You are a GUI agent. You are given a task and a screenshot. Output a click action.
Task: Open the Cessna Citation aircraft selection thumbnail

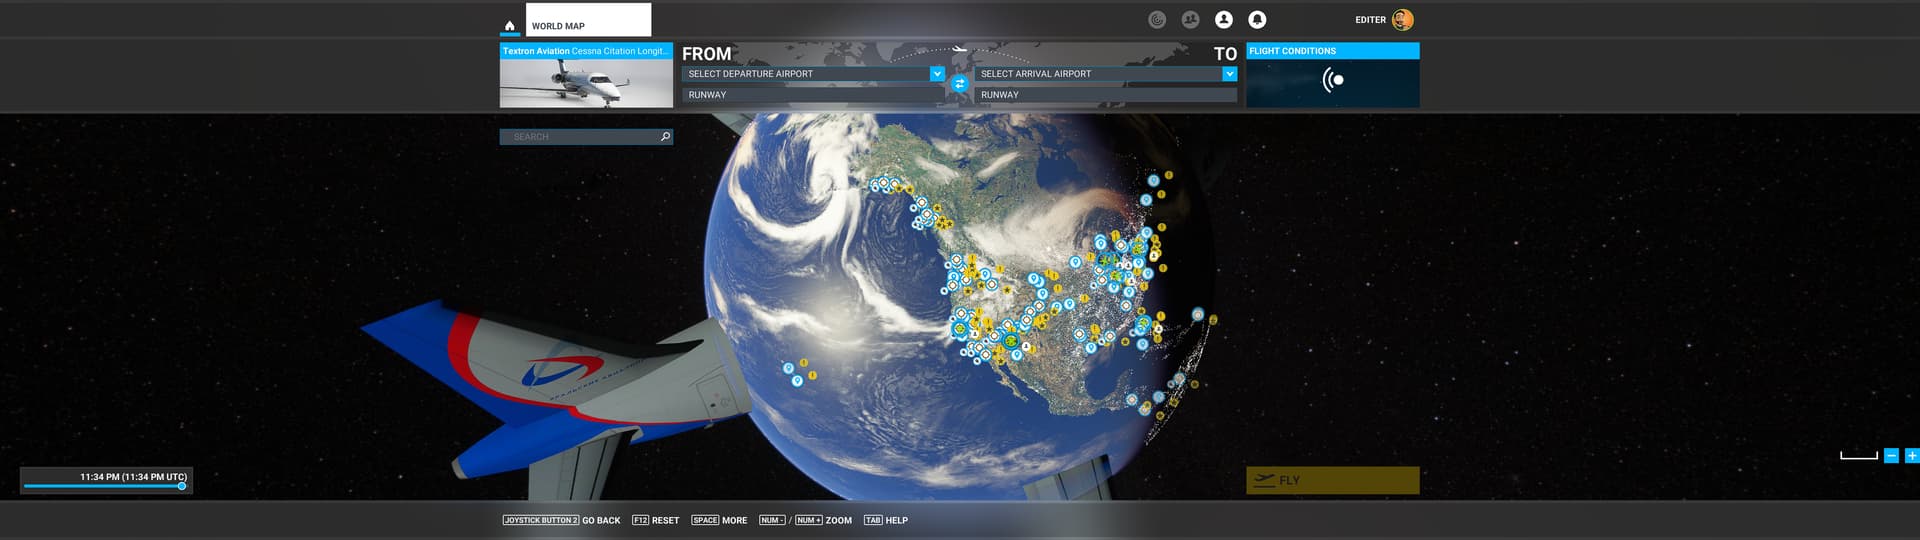pyautogui.click(x=586, y=75)
